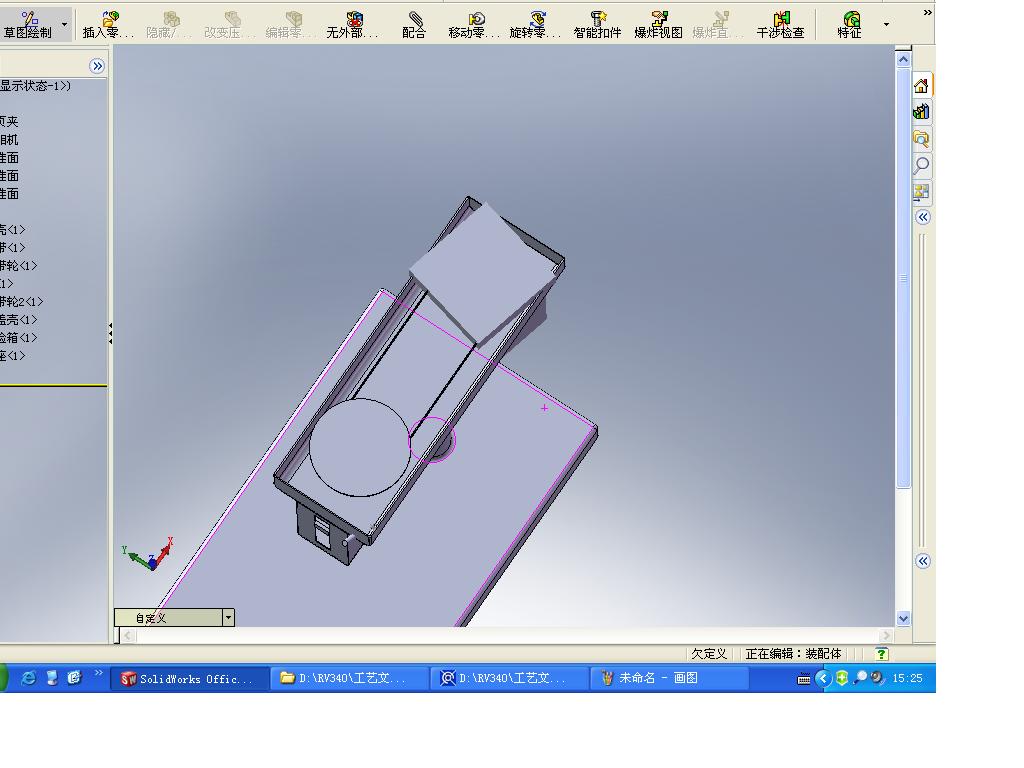Click the 插入零 insert component icon

[108, 25]
